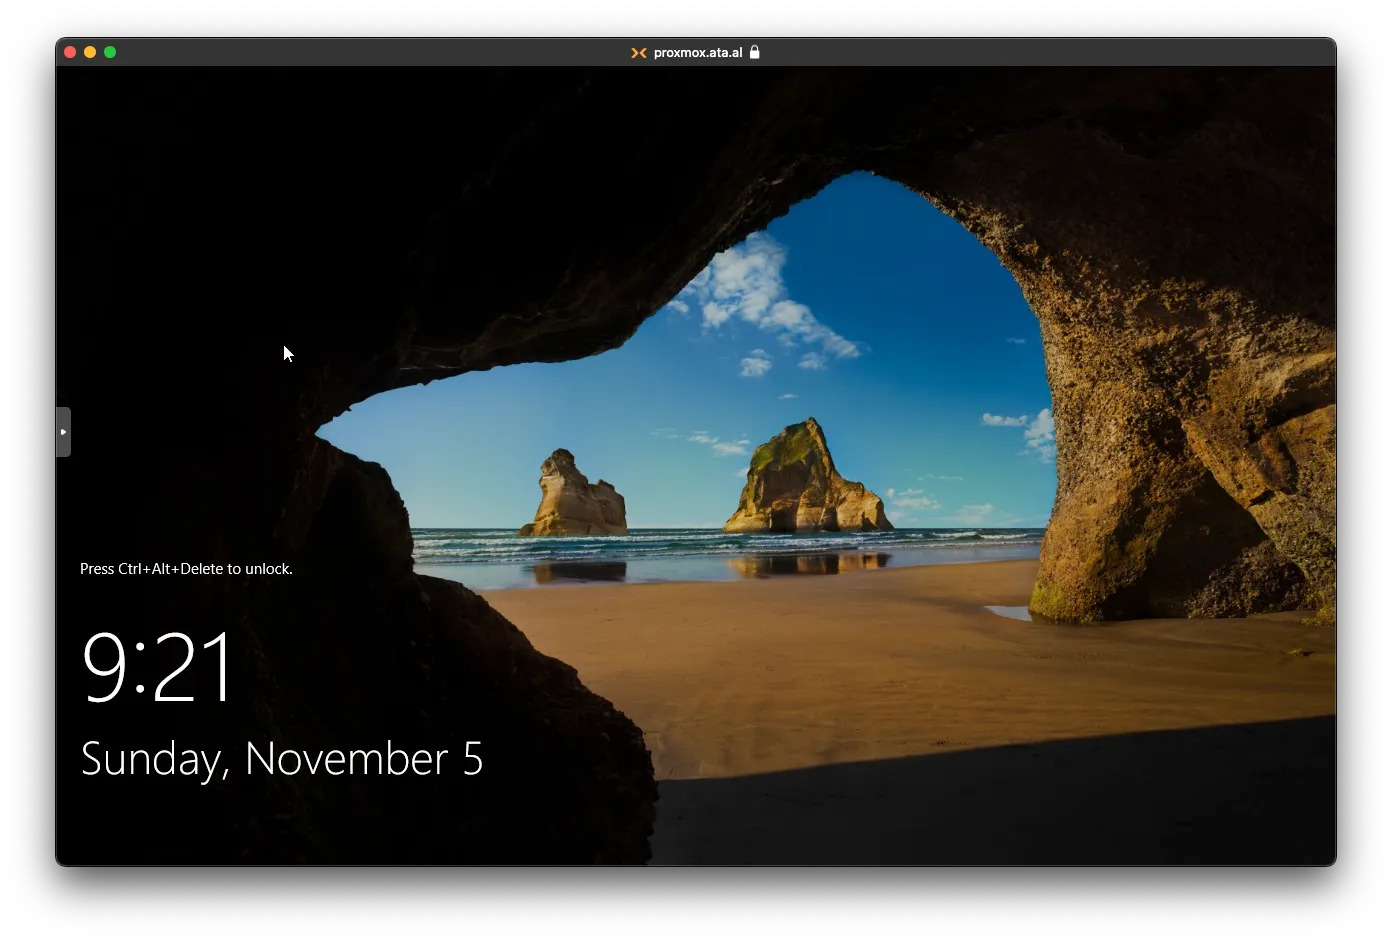Image resolution: width=1392 pixels, height=940 pixels.
Task: Click the "Press Ctrl+Alt+Delete to unlock." message
Action: pos(186,569)
